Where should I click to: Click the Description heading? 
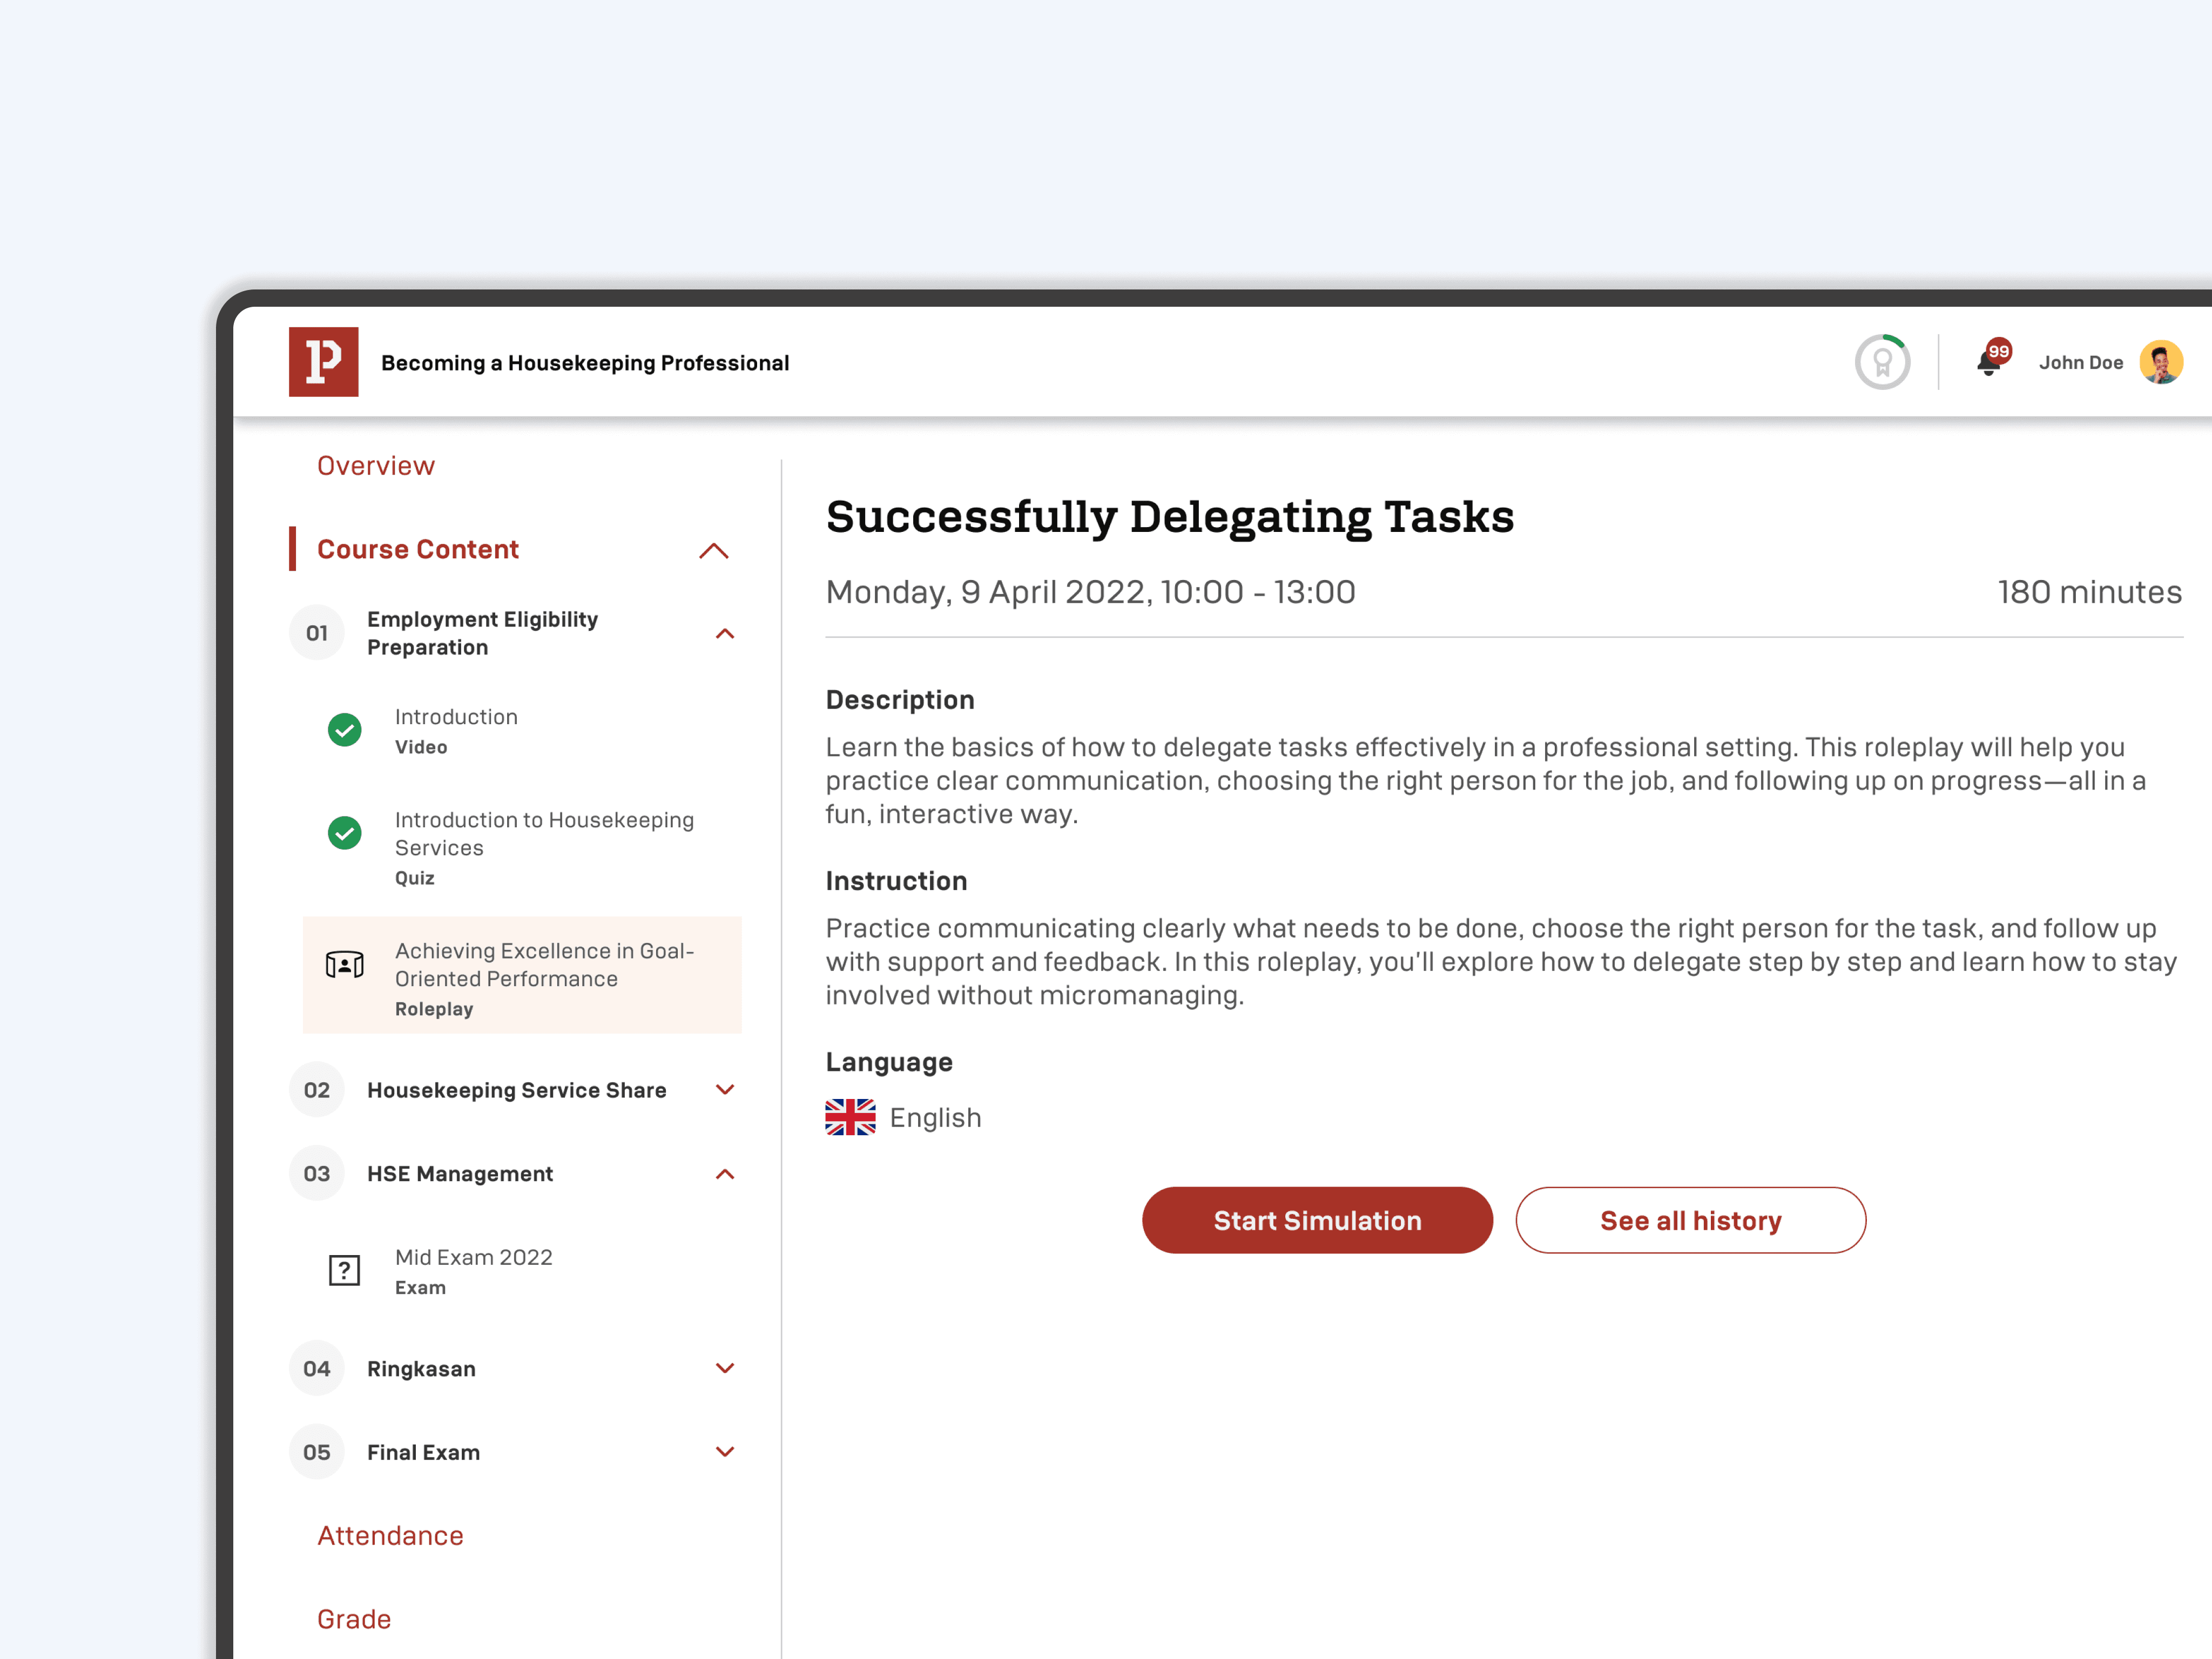click(899, 700)
